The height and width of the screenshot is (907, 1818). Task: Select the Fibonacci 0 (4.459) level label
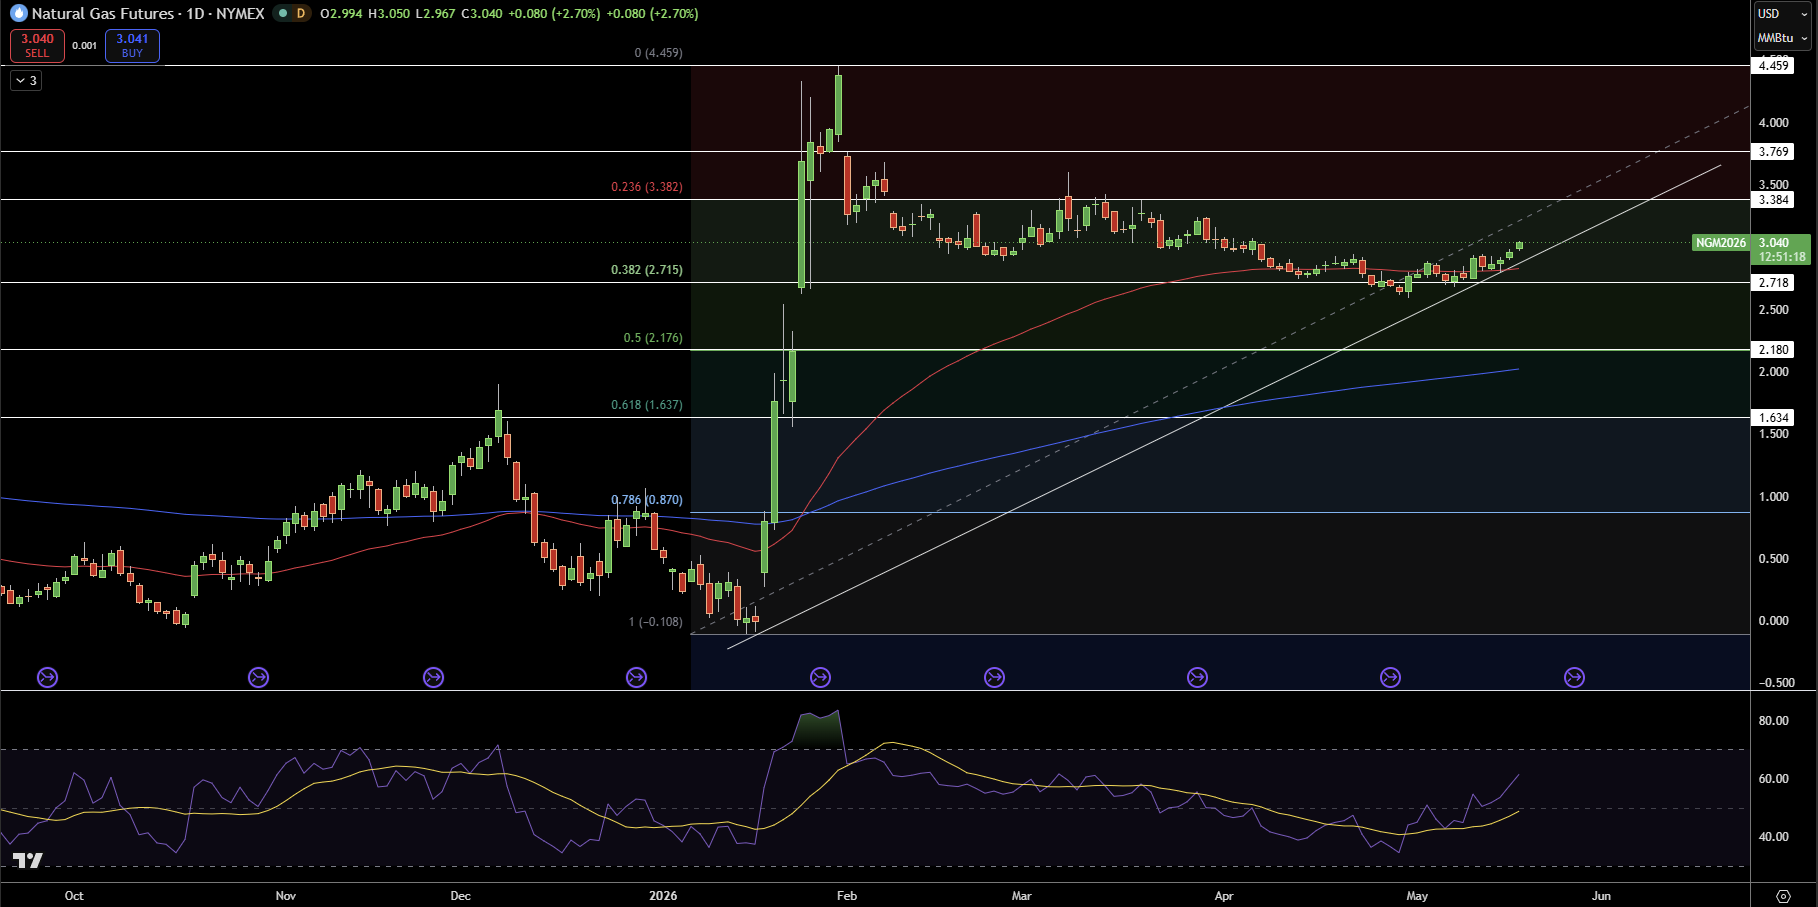658,53
